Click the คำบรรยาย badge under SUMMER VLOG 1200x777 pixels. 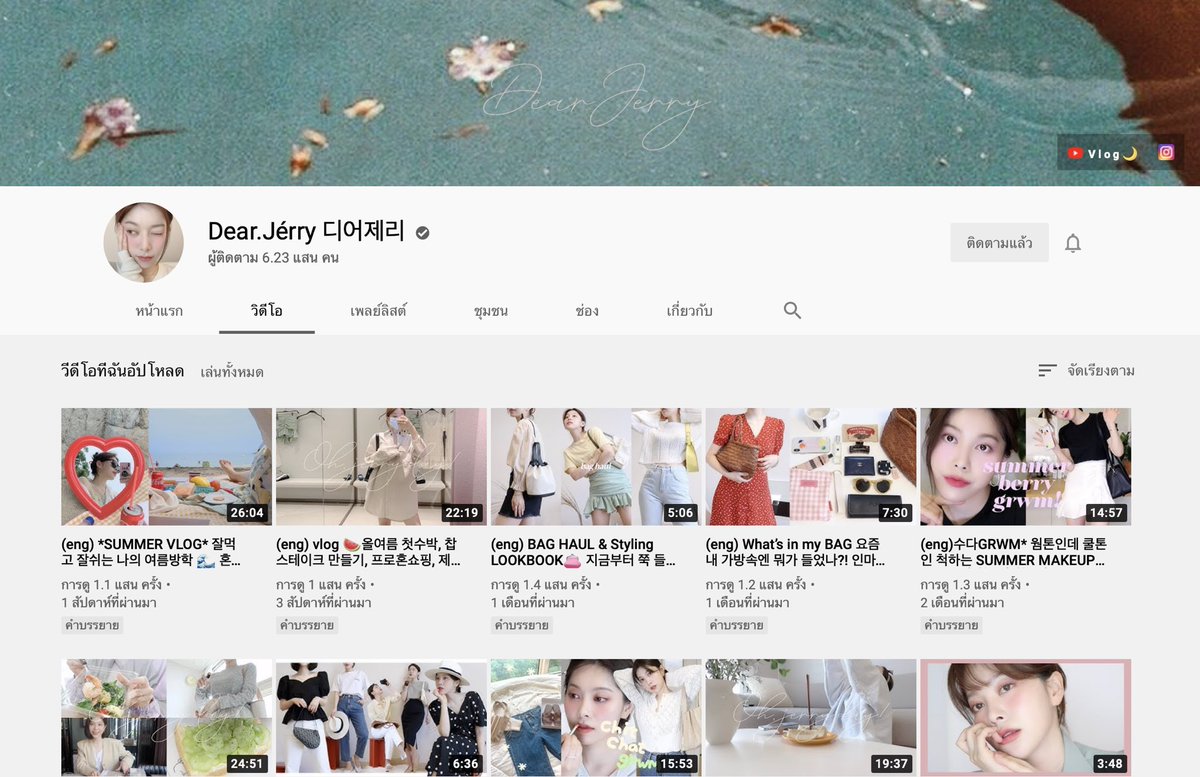pos(92,625)
